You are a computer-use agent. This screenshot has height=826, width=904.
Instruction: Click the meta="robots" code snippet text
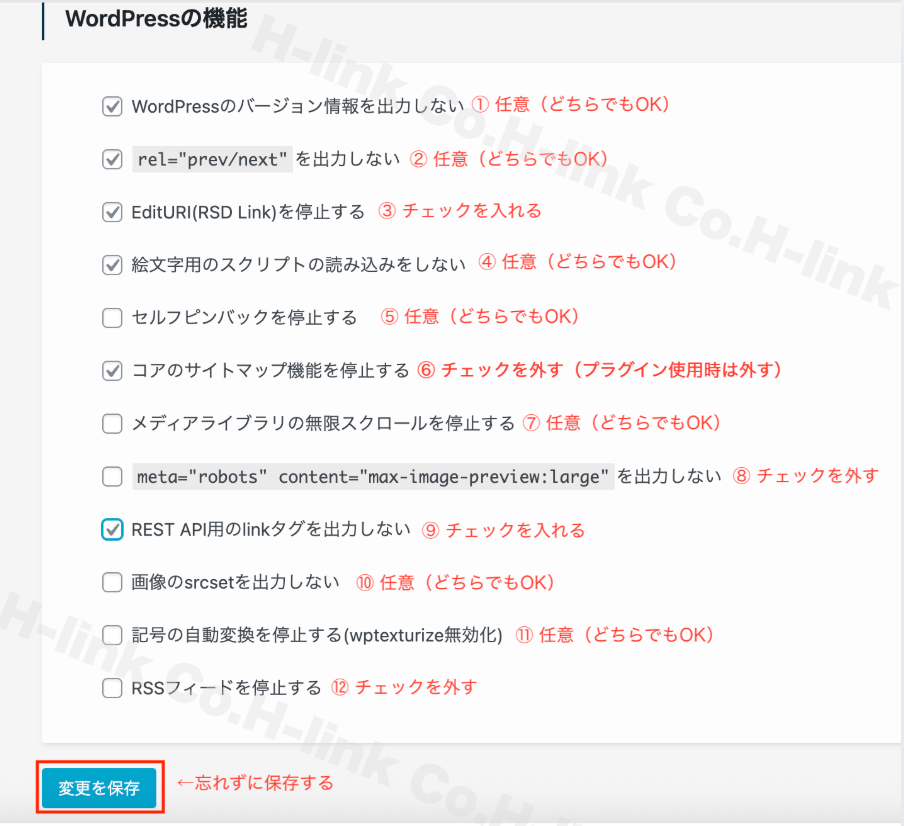[370, 476]
